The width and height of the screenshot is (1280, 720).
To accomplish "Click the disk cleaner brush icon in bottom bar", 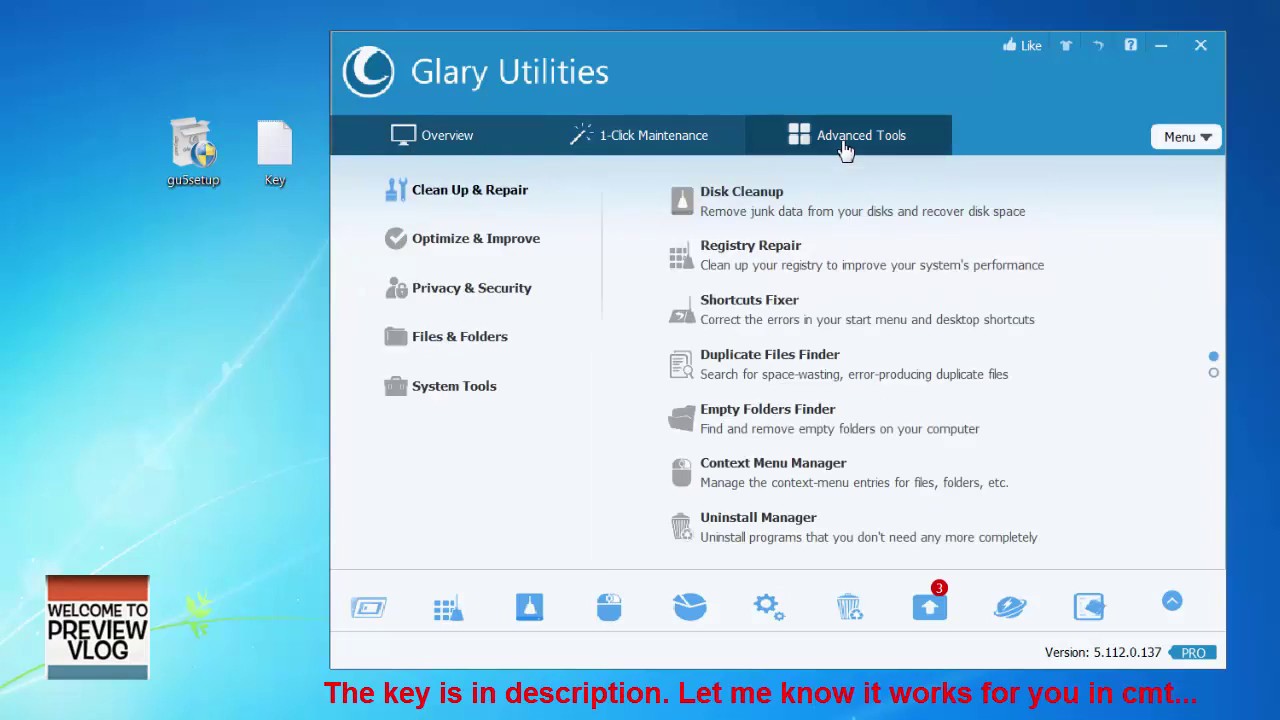I will pos(529,607).
